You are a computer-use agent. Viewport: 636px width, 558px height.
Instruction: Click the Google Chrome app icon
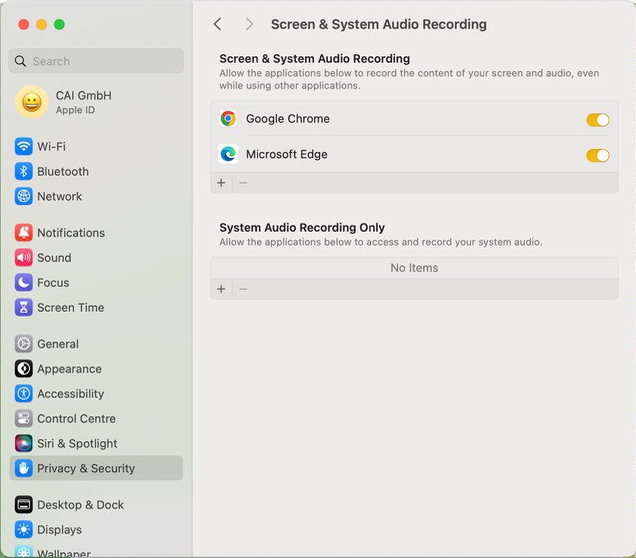tap(228, 119)
